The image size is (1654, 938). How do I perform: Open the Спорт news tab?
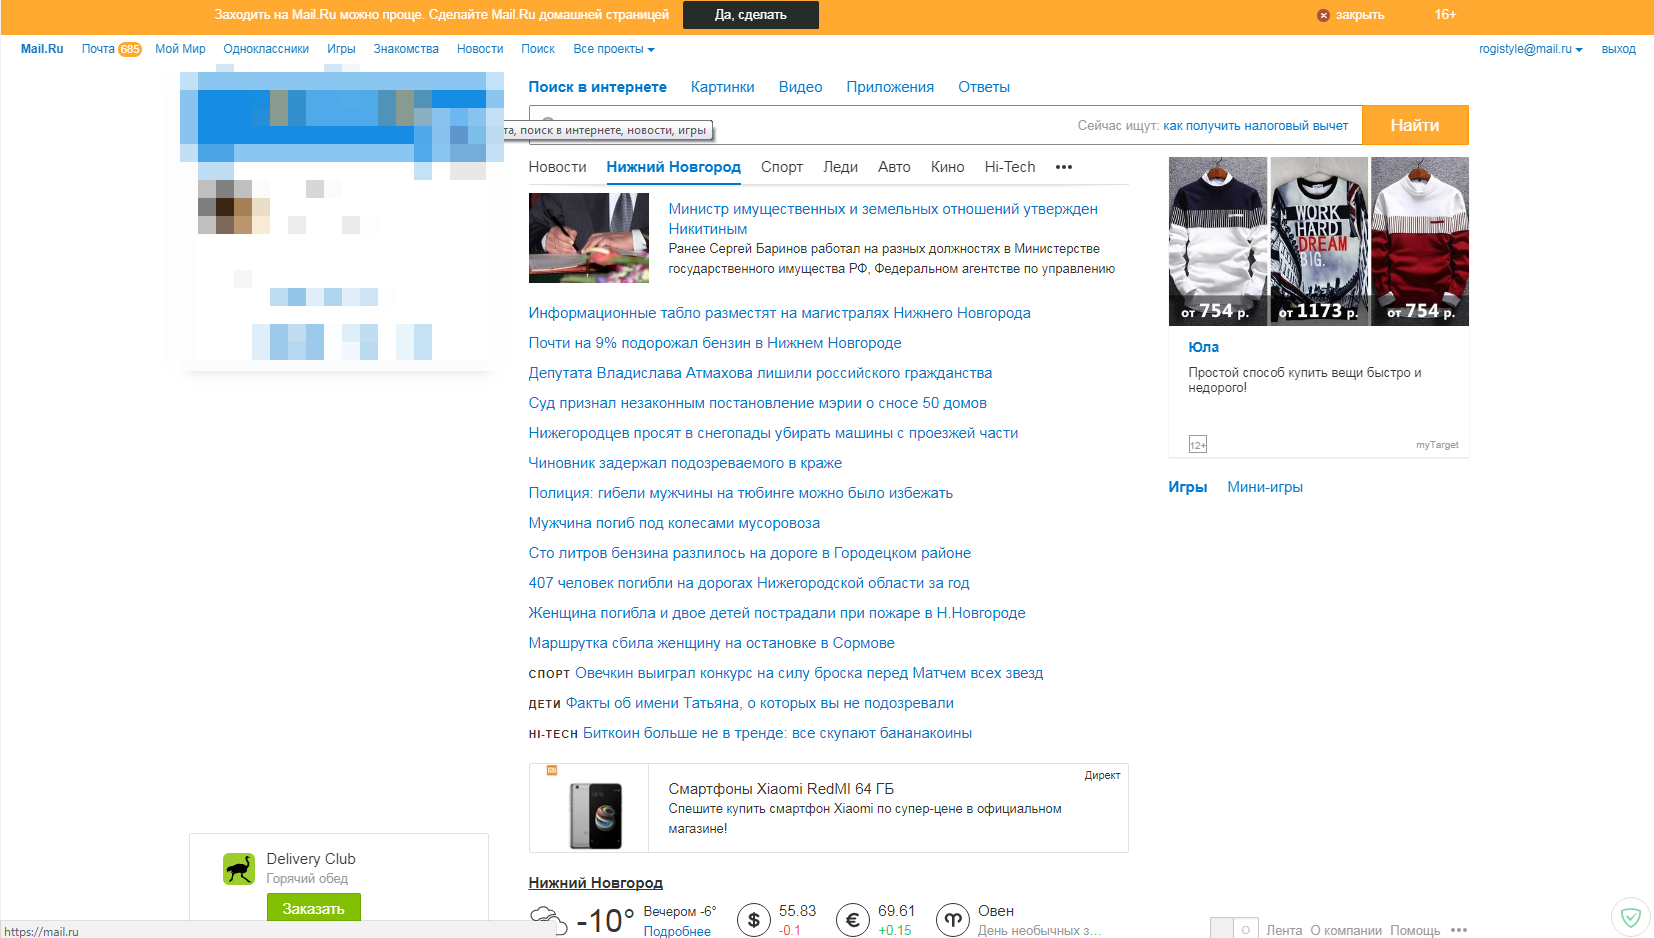coord(781,167)
